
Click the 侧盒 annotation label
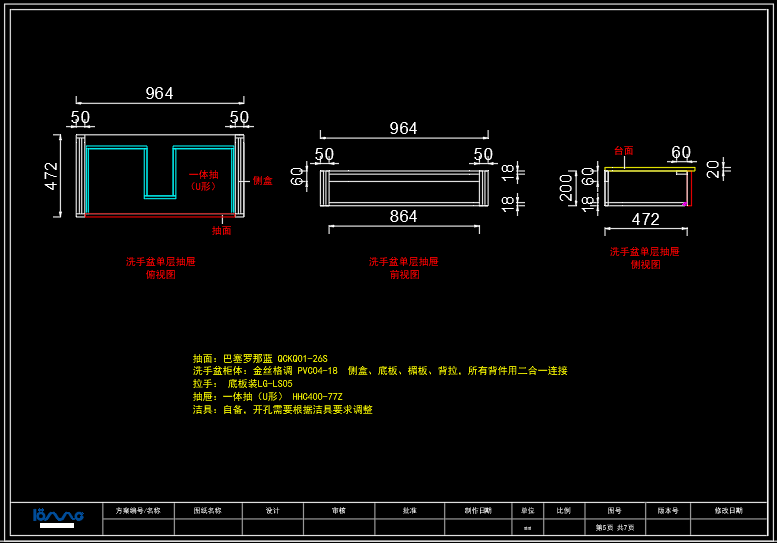(x=262, y=181)
